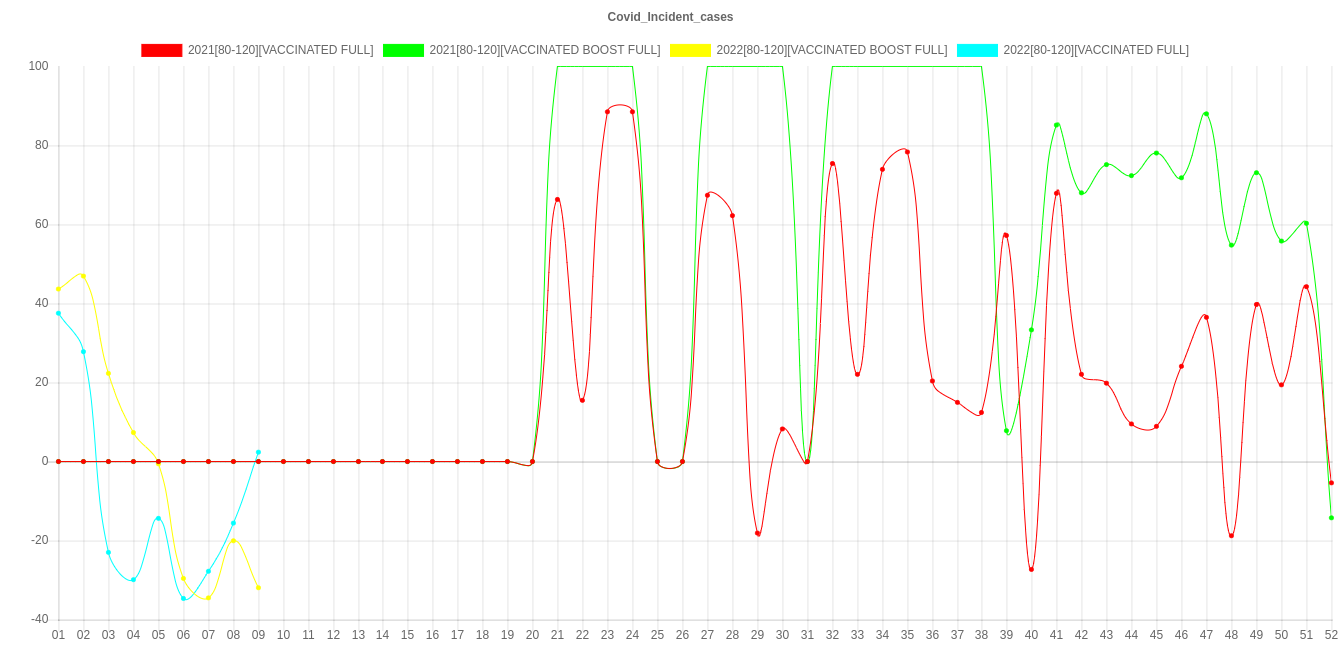The height and width of the screenshot is (670, 1341).
Task: Click the red data point at week 40 minimum
Action: [1031, 569]
